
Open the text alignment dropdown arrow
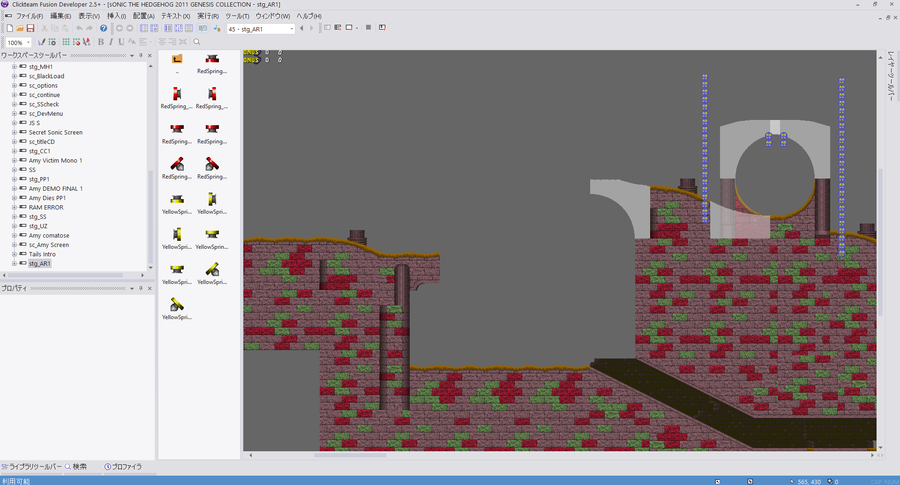pyautogui.click(x=150, y=42)
